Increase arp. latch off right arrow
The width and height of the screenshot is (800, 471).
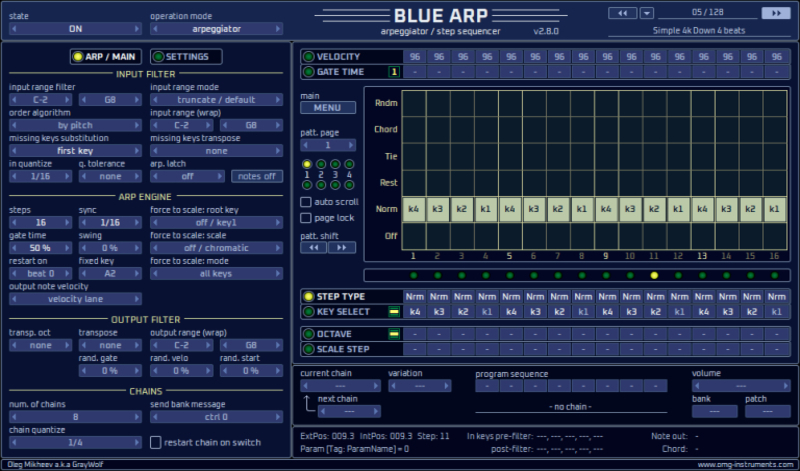[220, 176]
